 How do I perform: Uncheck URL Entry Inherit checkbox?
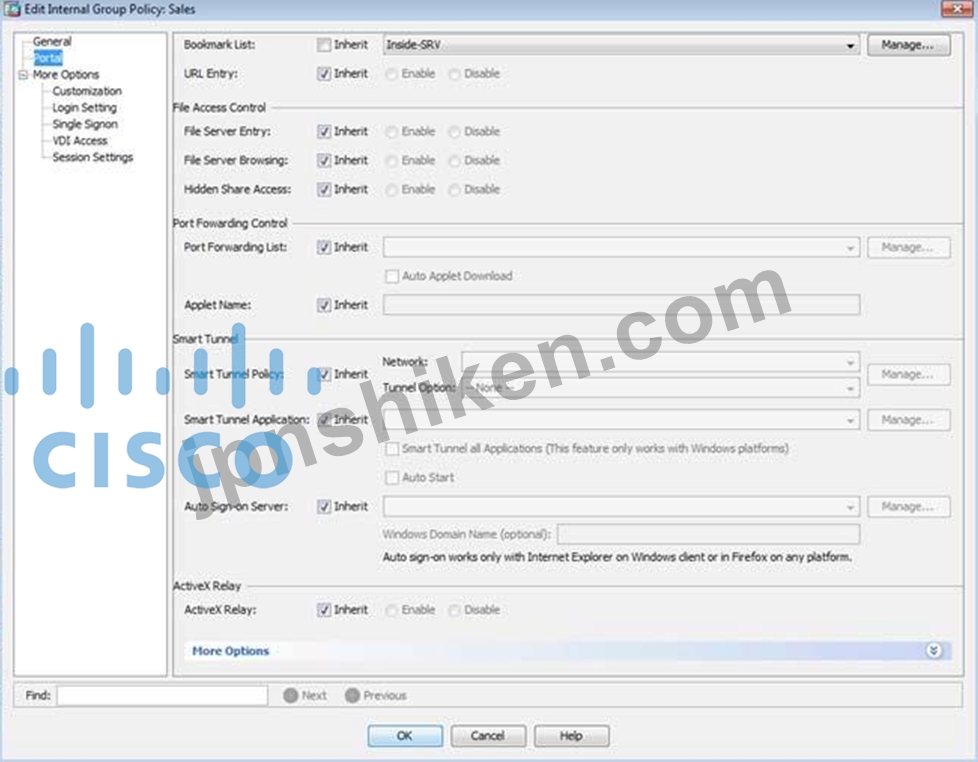324,74
